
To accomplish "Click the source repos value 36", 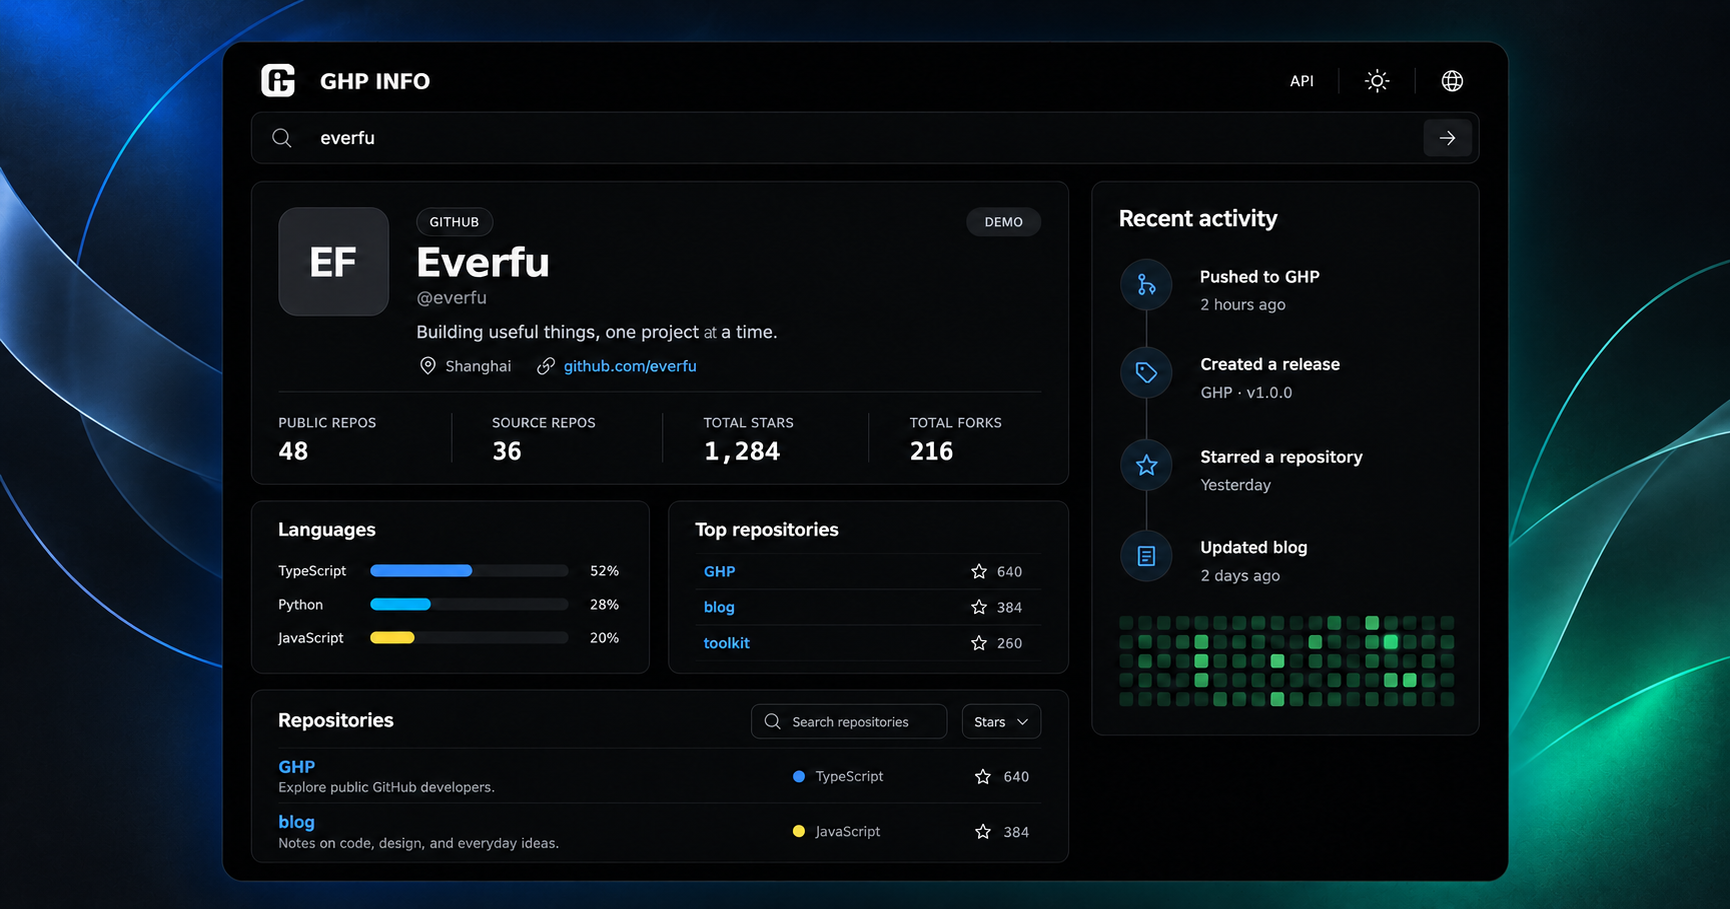I will (507, 451).
